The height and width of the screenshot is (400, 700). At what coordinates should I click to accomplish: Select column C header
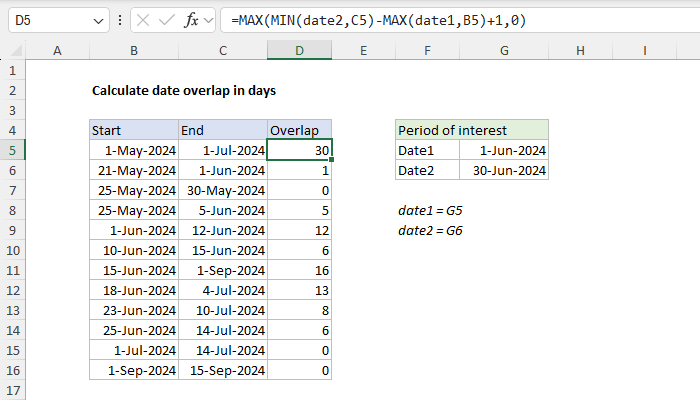coord(223,50)
